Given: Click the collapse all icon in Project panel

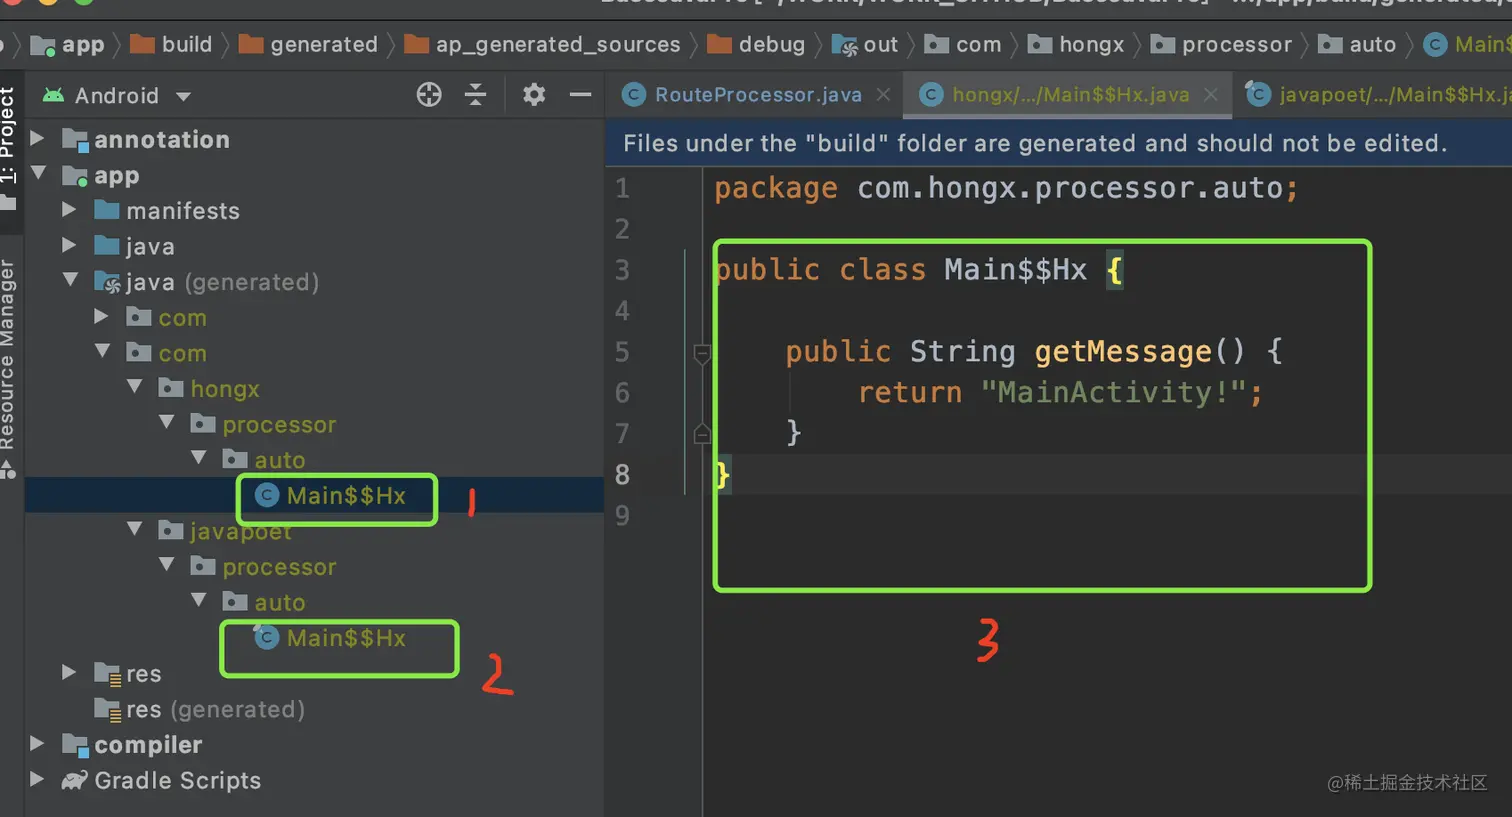Looking at the screenshot, I should (x=476, y=95).
